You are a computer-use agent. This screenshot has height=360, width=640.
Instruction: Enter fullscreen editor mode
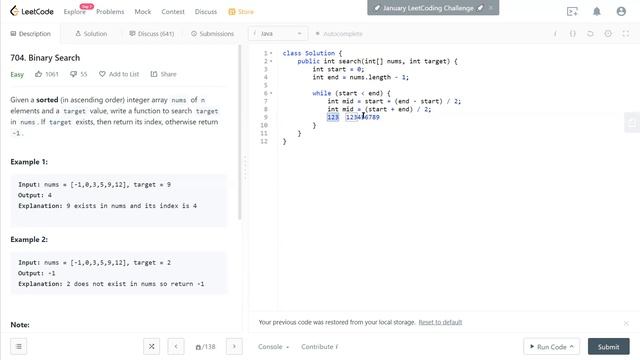click(x=626, y=34)
